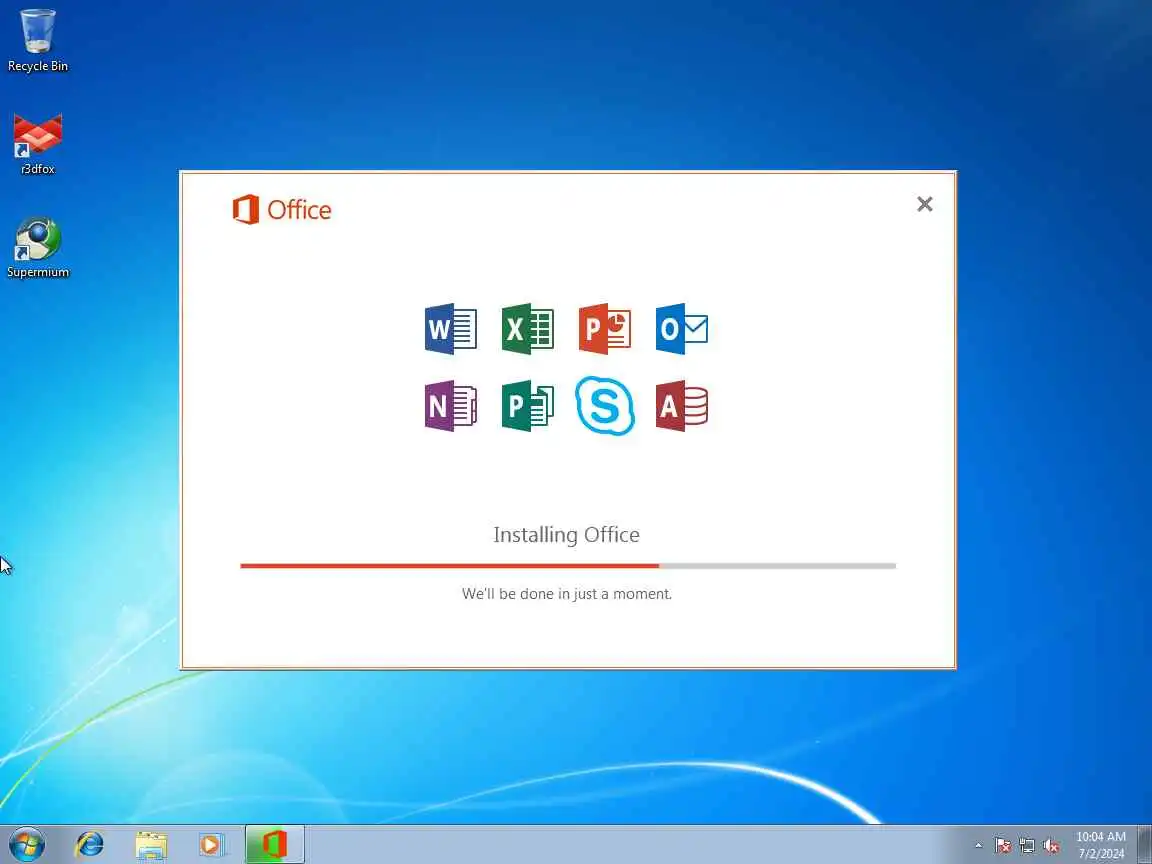1152x864 pixels.
Task: Click the Access icon in the installer
Action: (682, 406)
